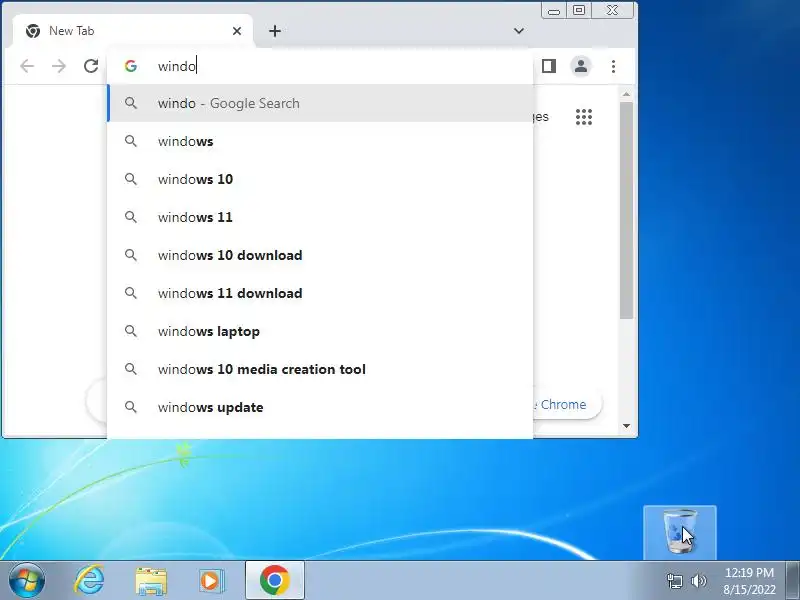Open the side panel icon

pyautogui.click(x=548, y=66)
